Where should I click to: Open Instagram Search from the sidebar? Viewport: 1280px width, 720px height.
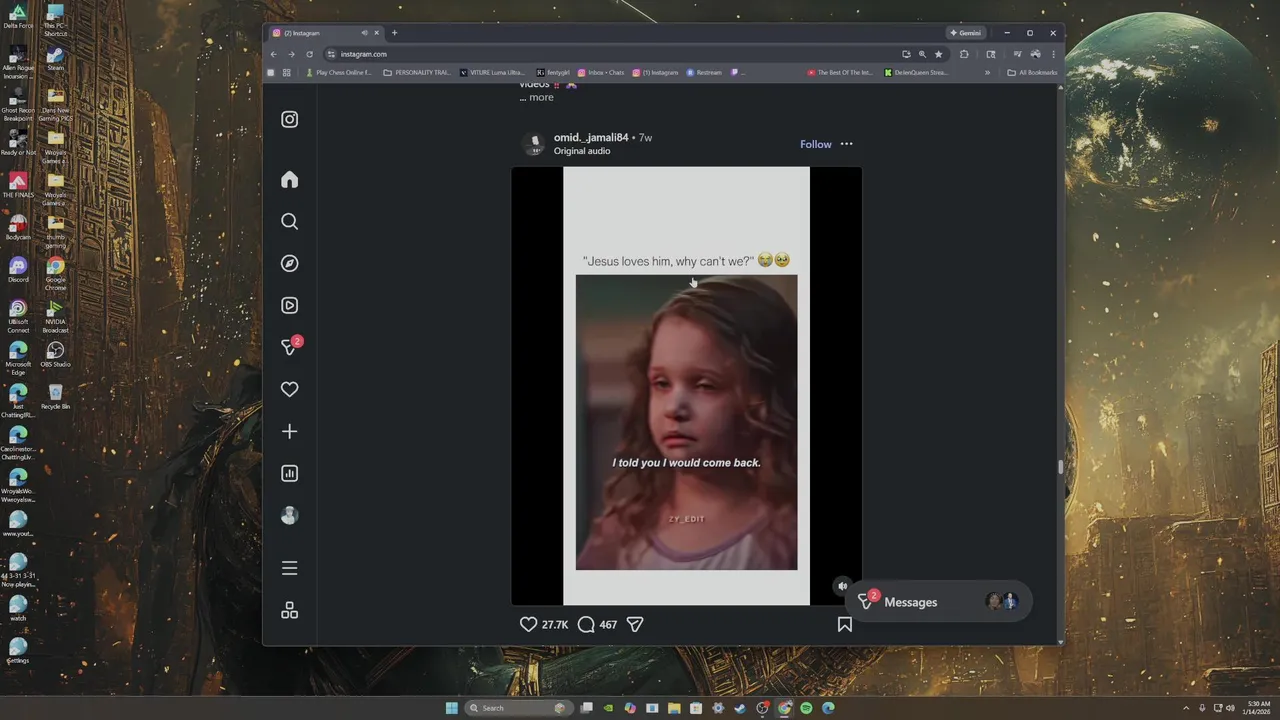tap(289, 221)
